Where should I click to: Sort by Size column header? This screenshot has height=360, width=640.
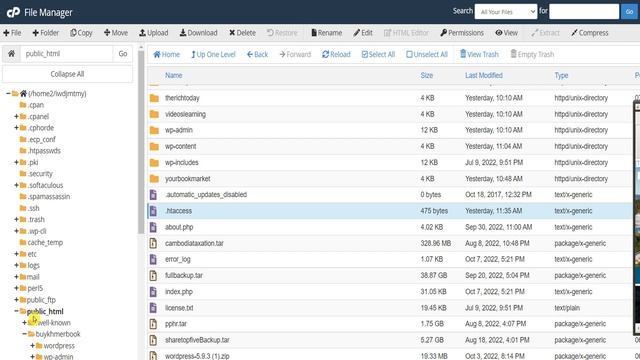(427, 75)
